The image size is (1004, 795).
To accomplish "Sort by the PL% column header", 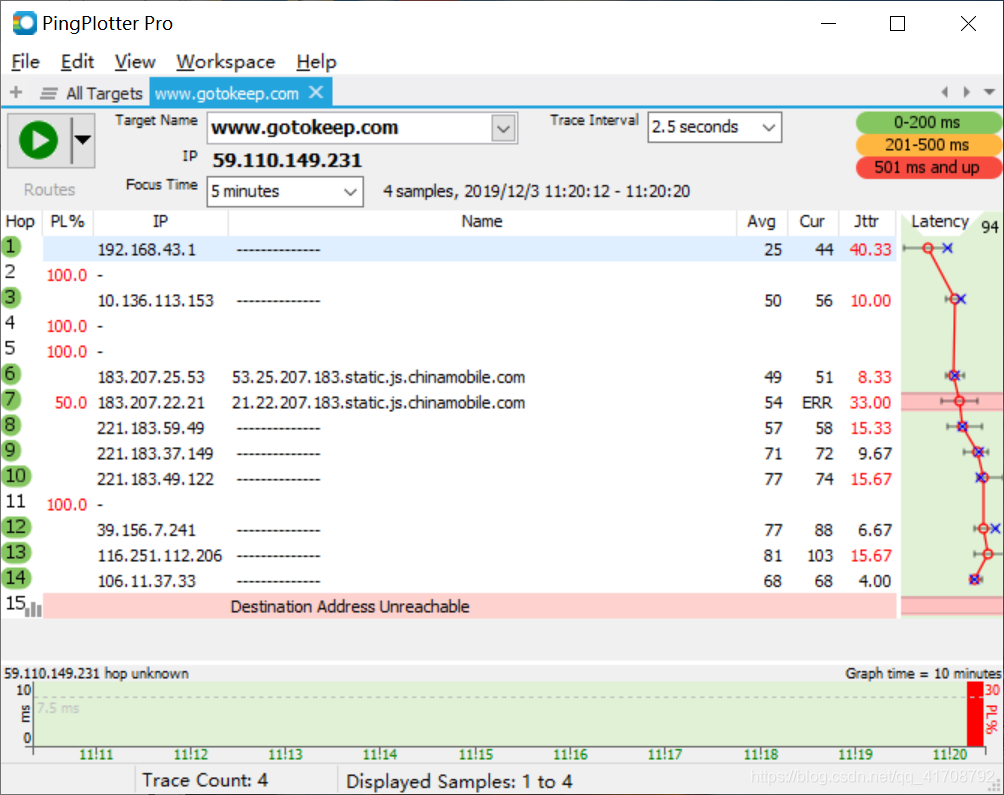I will pos(67,221).
